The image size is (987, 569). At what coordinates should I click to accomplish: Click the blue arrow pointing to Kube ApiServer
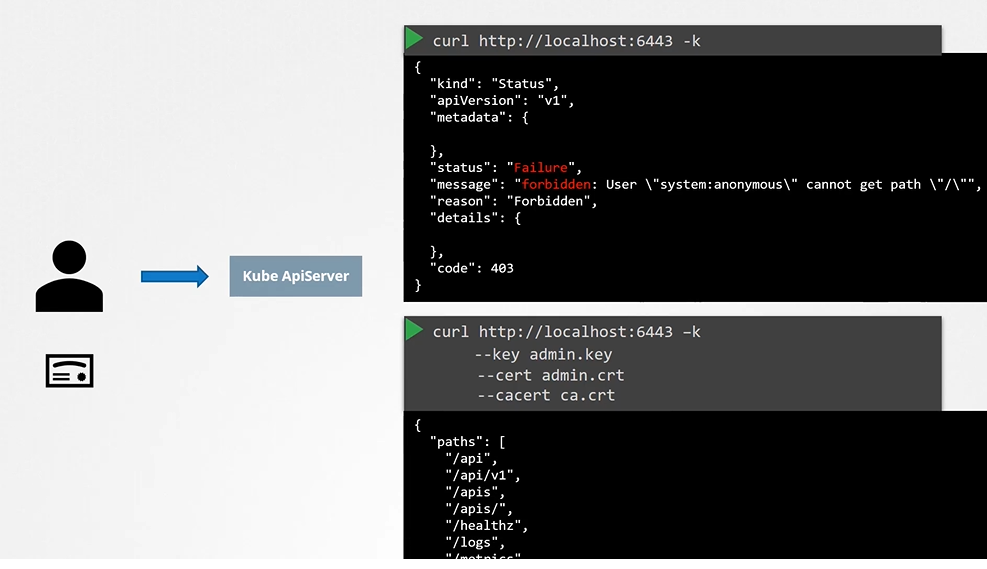tap(174, 276)
